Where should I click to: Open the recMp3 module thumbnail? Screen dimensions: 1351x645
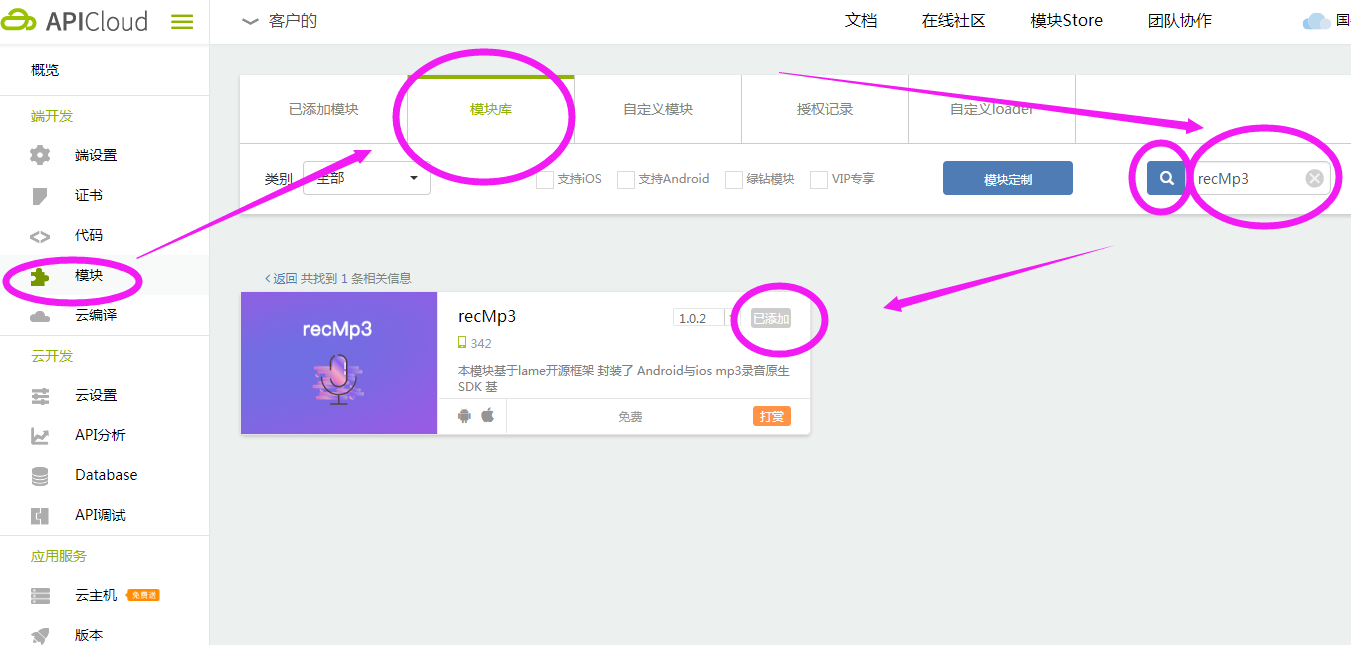(x=339, y=363)
